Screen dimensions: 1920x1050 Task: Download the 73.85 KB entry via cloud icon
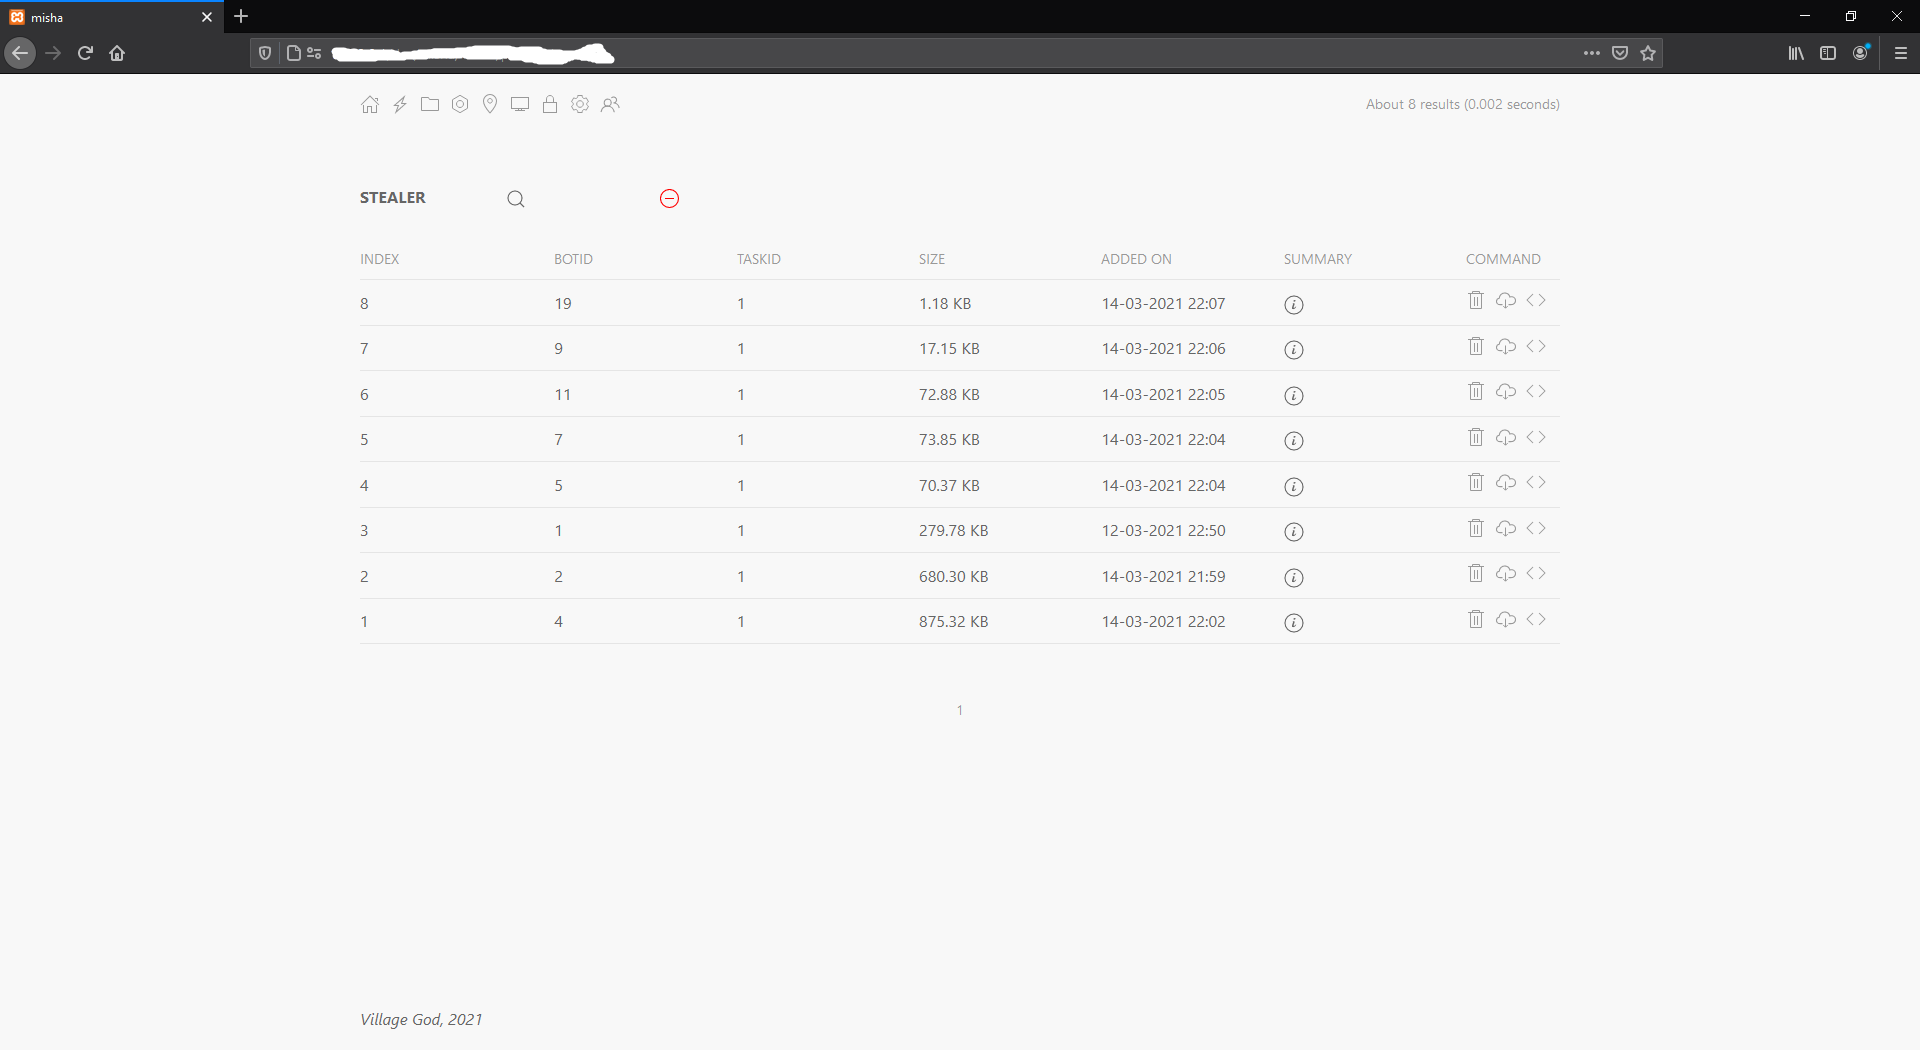1506,437
